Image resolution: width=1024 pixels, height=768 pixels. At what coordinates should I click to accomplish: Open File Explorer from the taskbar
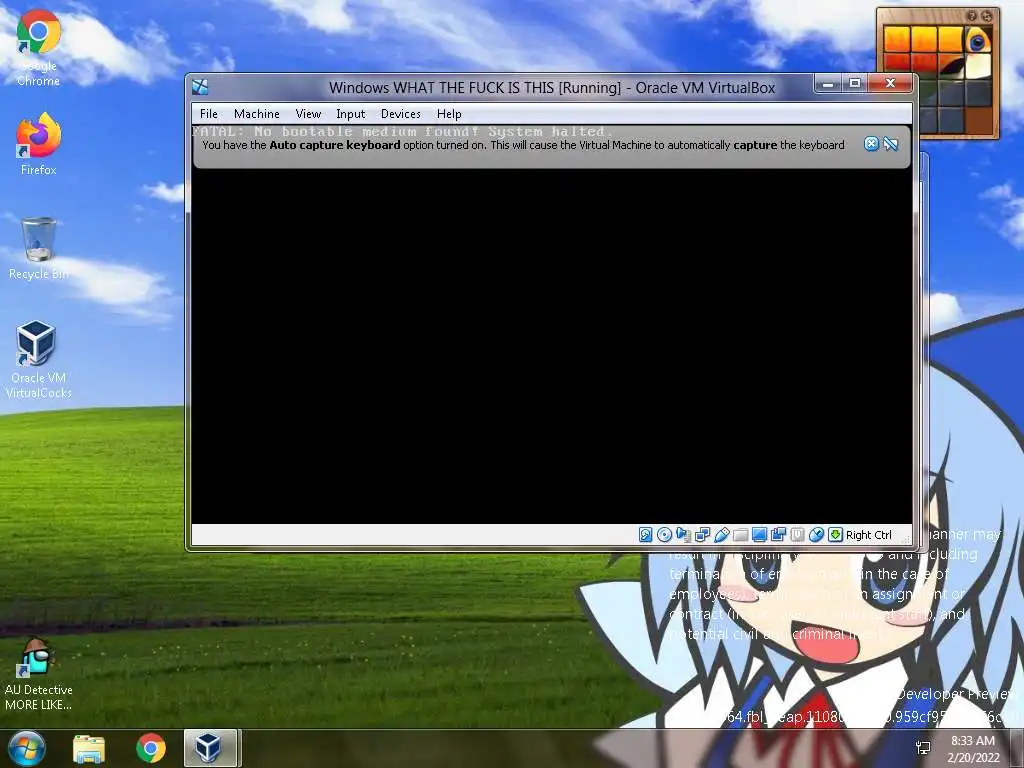pos(89,748)
